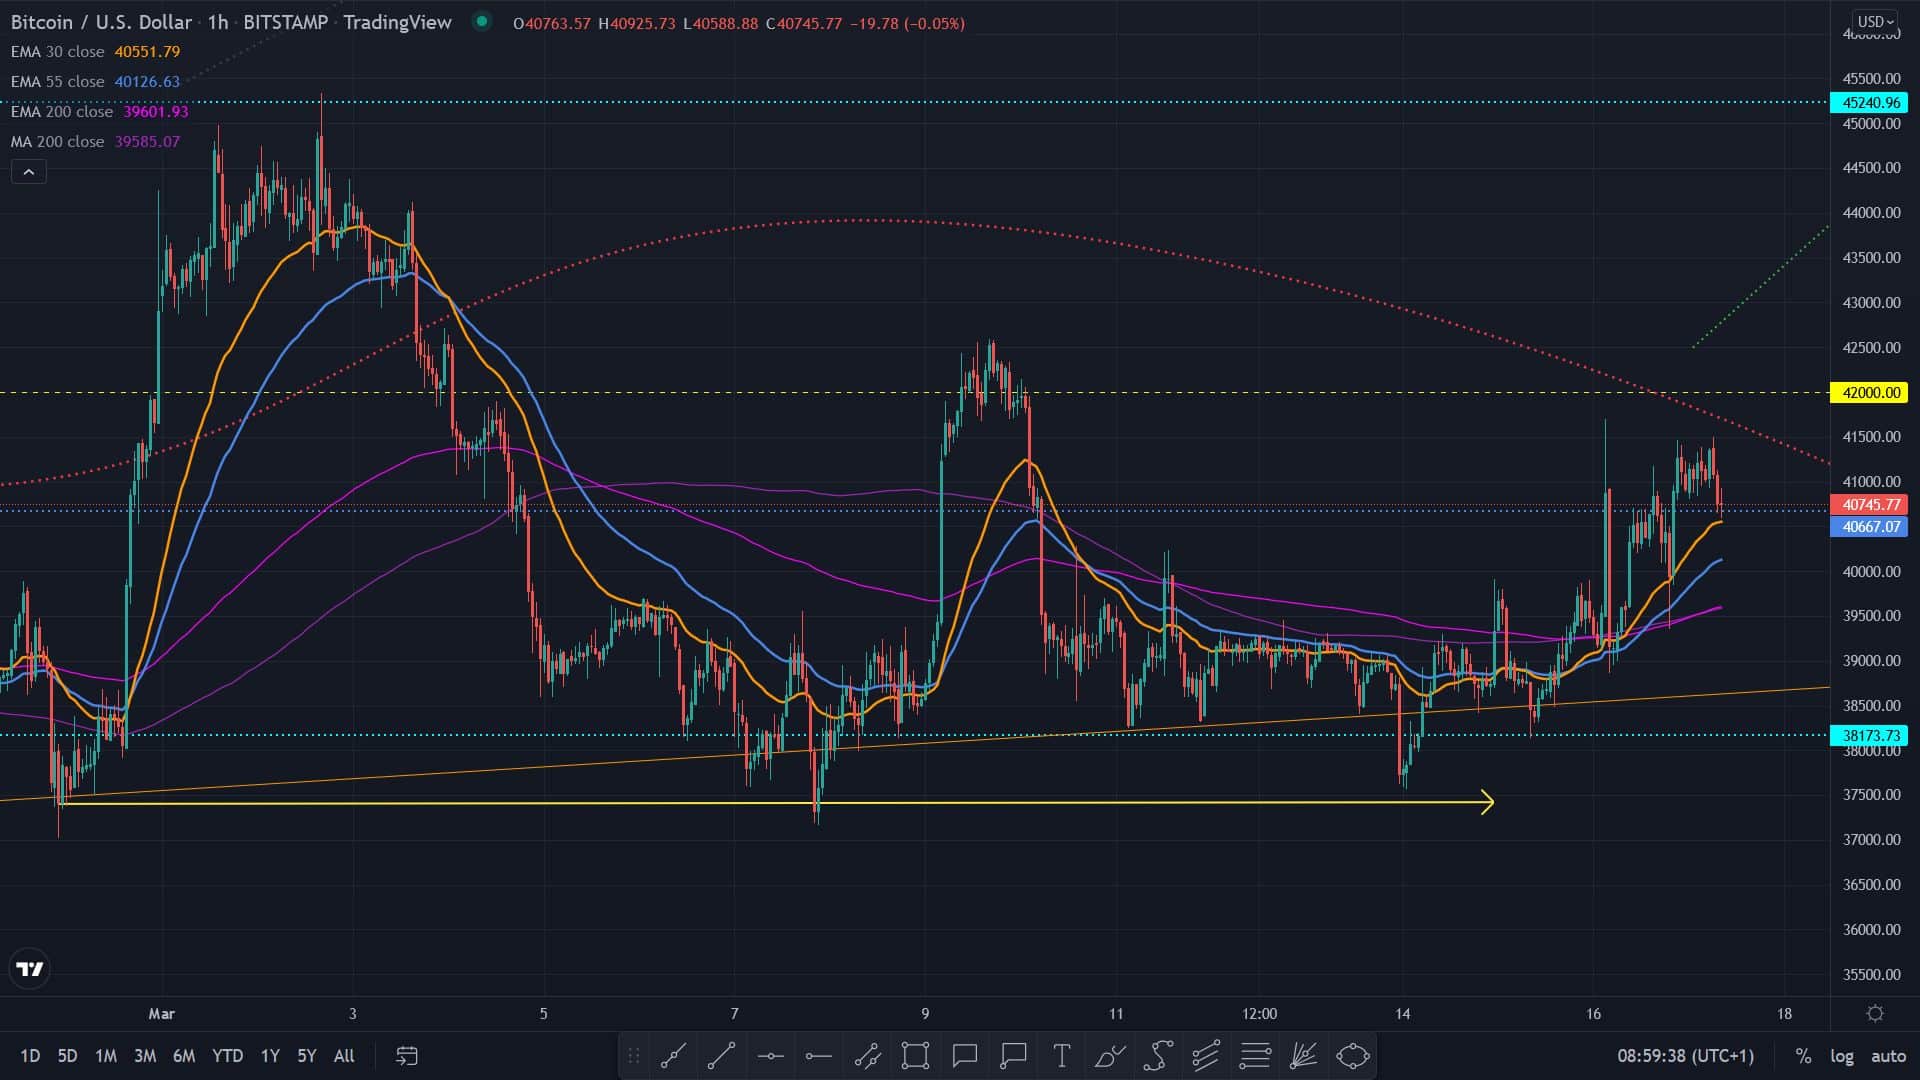
Task: Set time range to 6M
Action: [x=184, y=1055]
